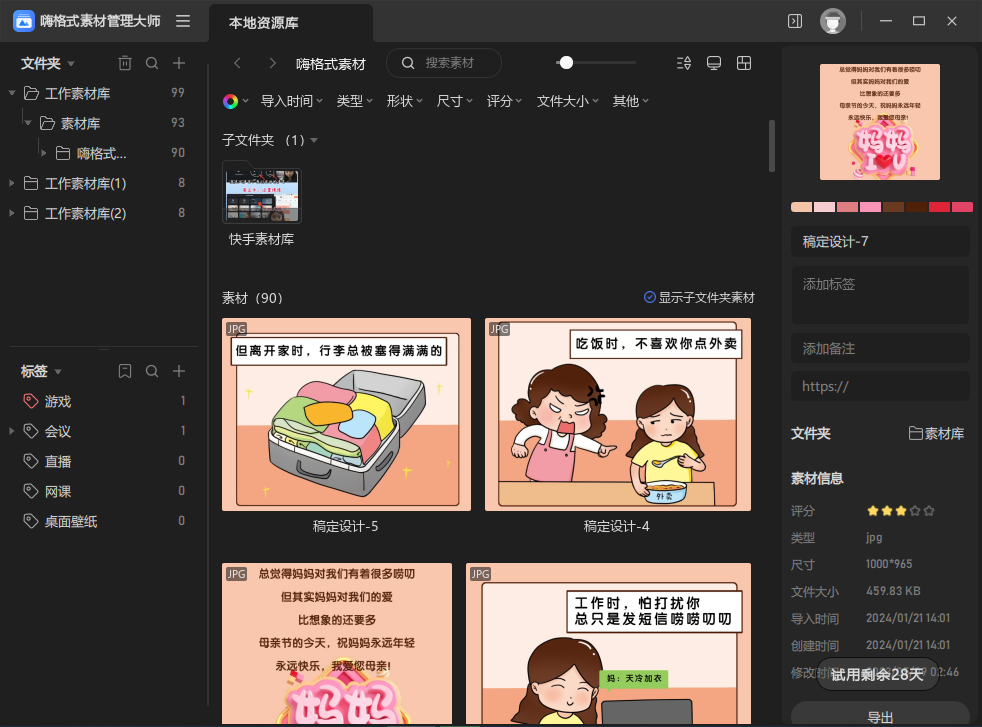This screenshot has height=727, width=982.
Task: Delete folder using trash icon
Action: [x=125, y=63]
